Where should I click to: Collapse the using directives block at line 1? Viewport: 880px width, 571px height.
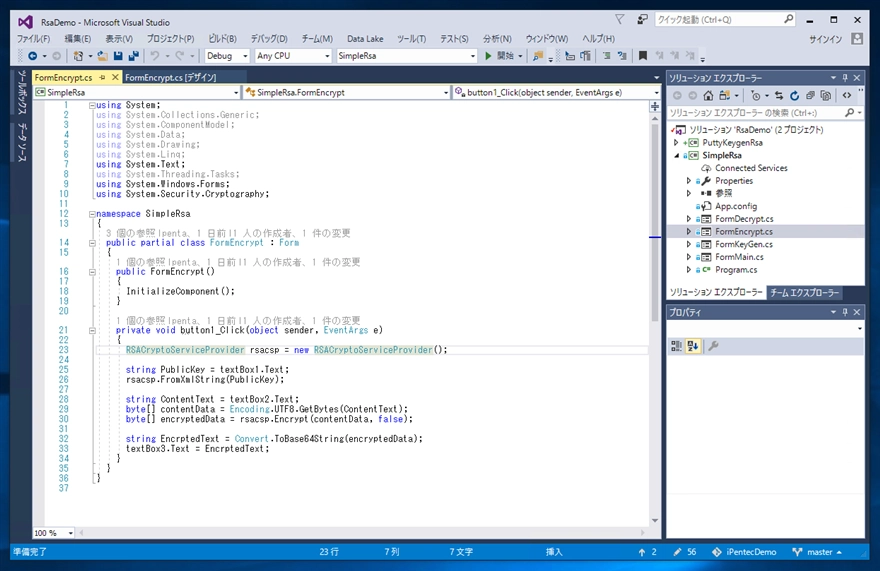pyautogui.click(x=92, y=105)
